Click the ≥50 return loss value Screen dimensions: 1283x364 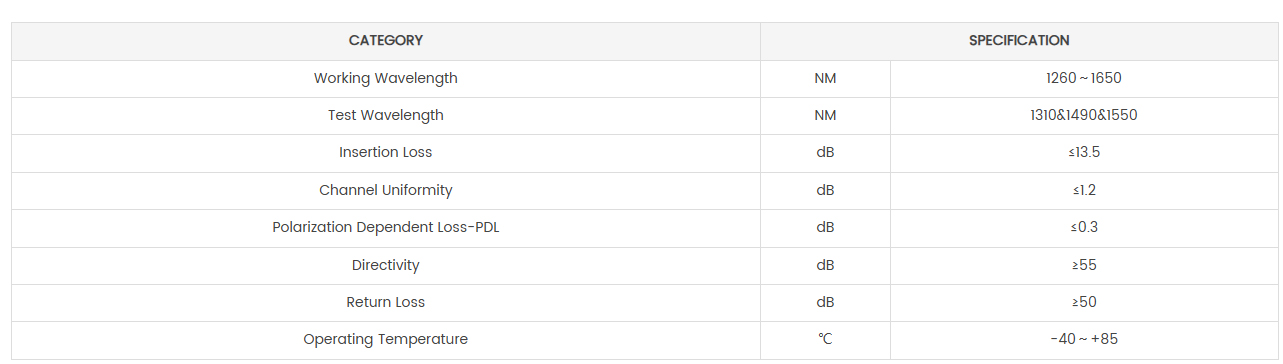(x=1084, y=302)
